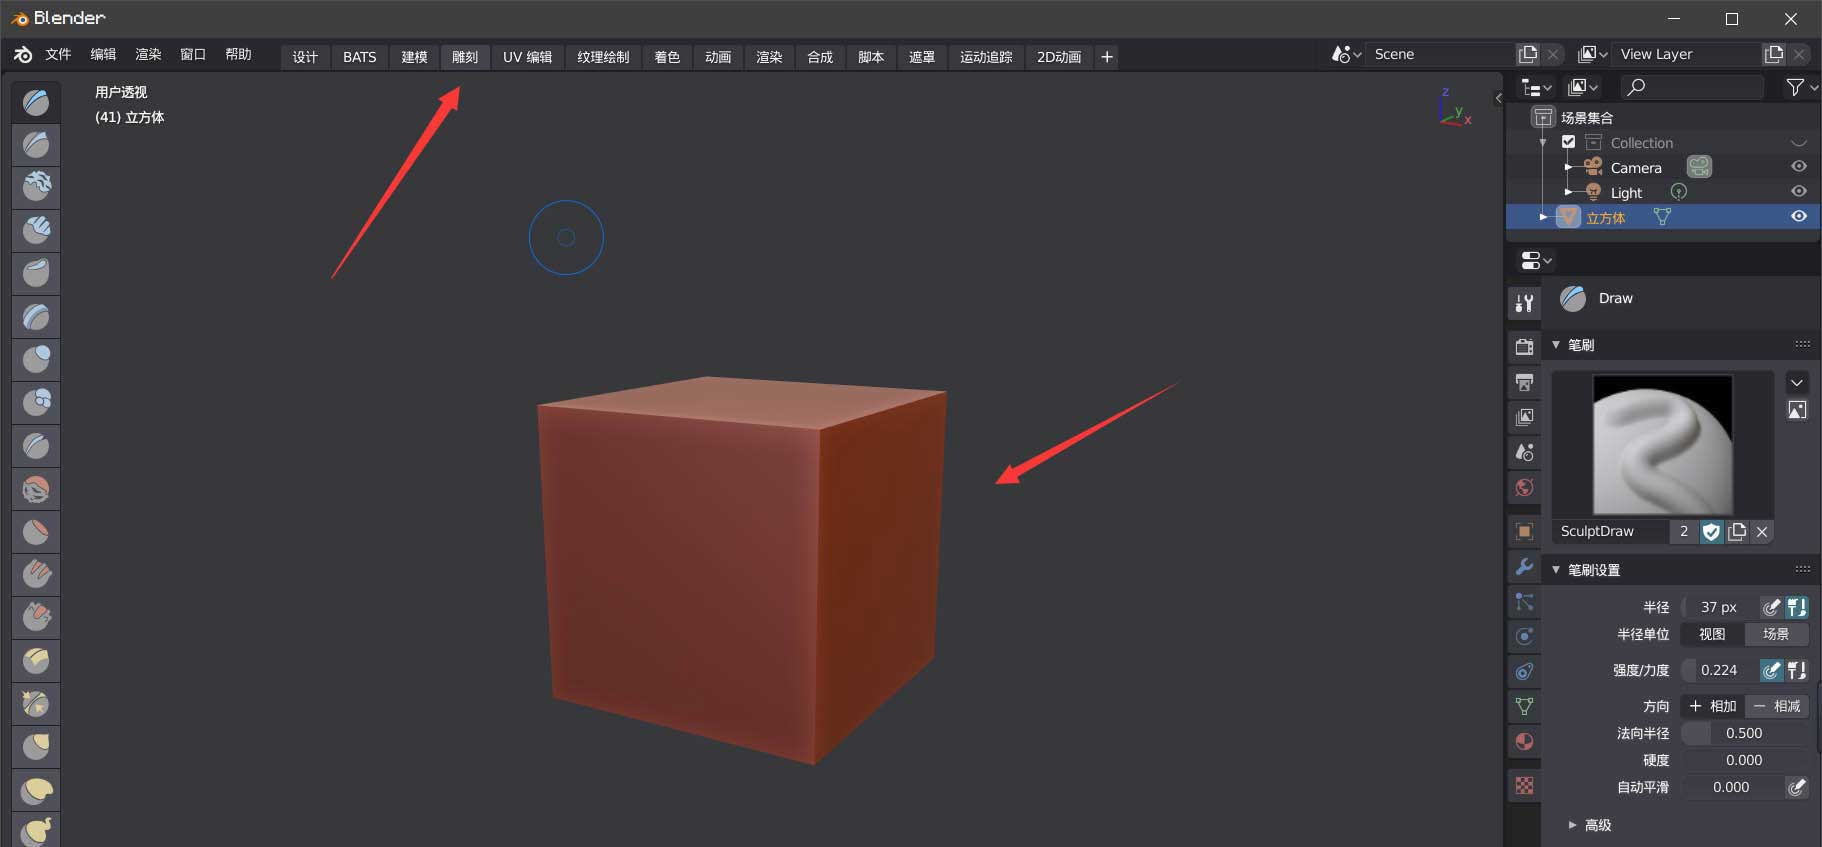Expand the Camera tree item
This screenshot has width=1822, height=847.
tap(1568, 167)
